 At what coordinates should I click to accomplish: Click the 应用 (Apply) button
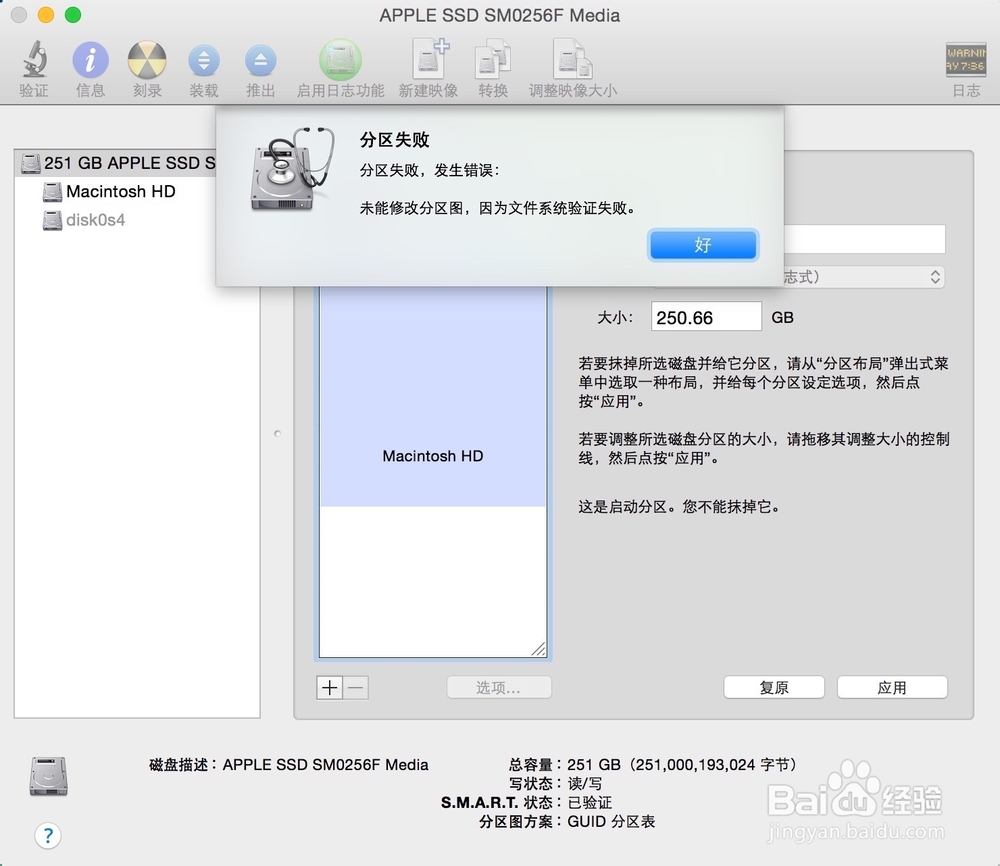click(891, 687)
